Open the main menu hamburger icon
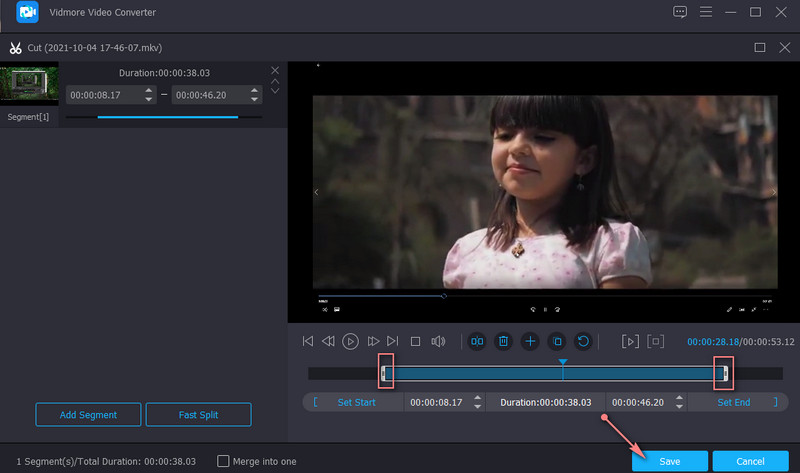 pyautogui.click(x=706, y=12)
